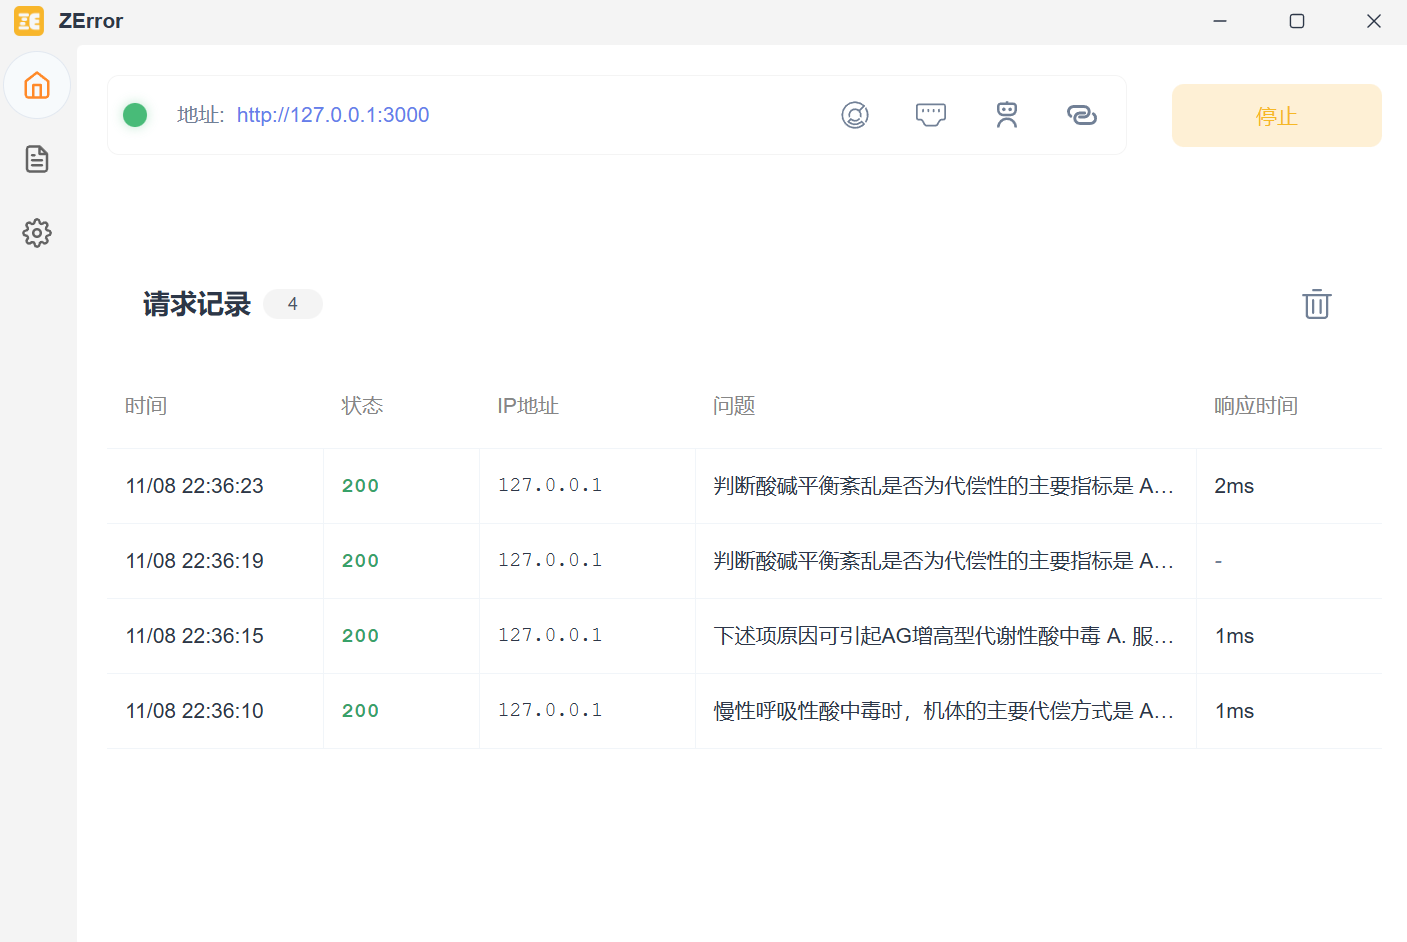1407x942 pixels.
Task: Click the network port icon
Action: tap(931, 115)
